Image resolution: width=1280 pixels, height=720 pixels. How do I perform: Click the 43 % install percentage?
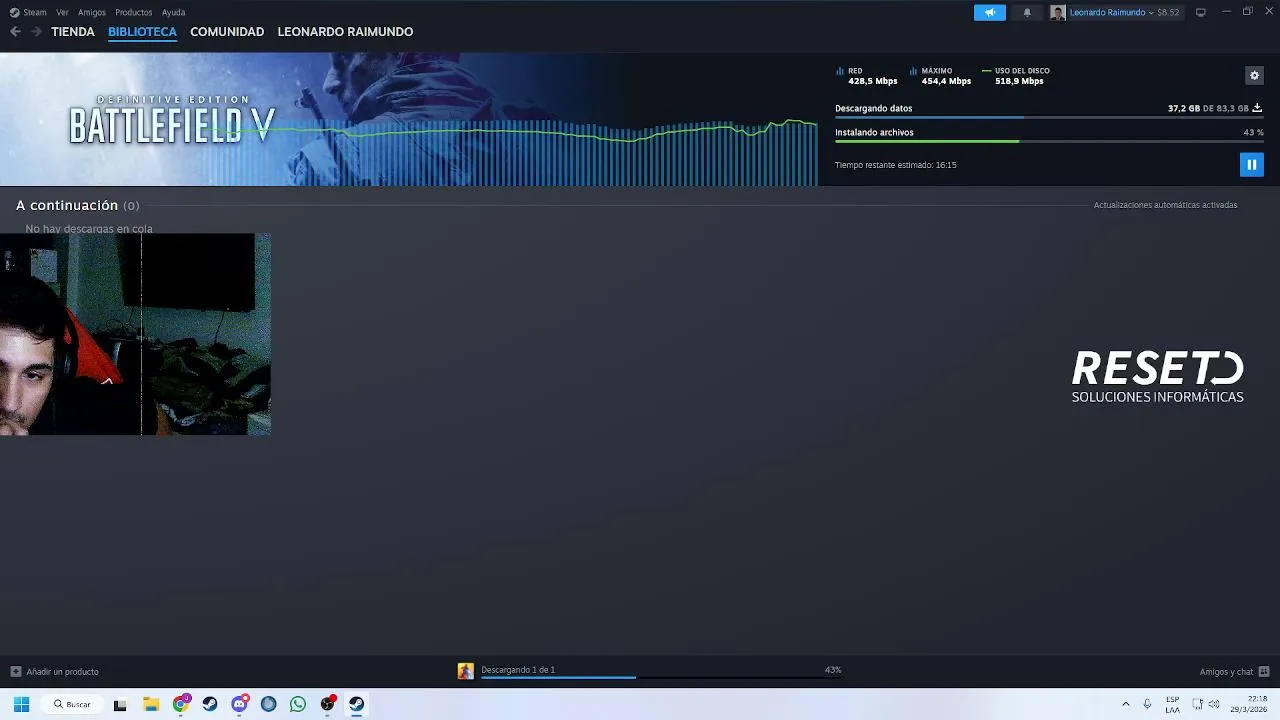pos(1253,132)
